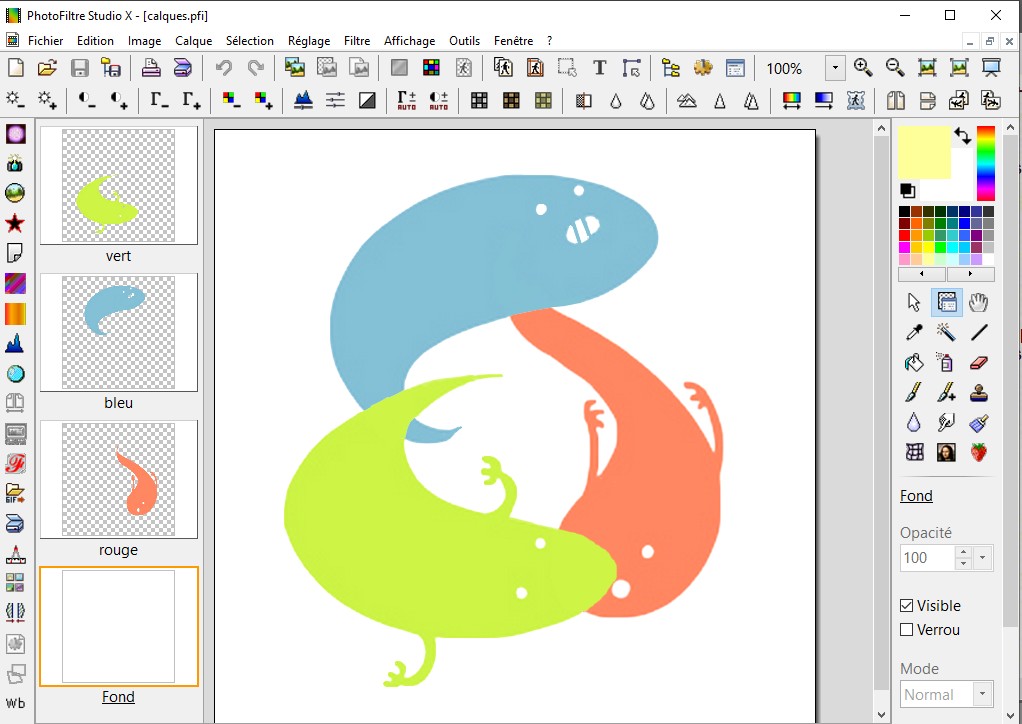Swap foreground and background colors
Screen dimensions: 1022x724
tap(963, 136)
